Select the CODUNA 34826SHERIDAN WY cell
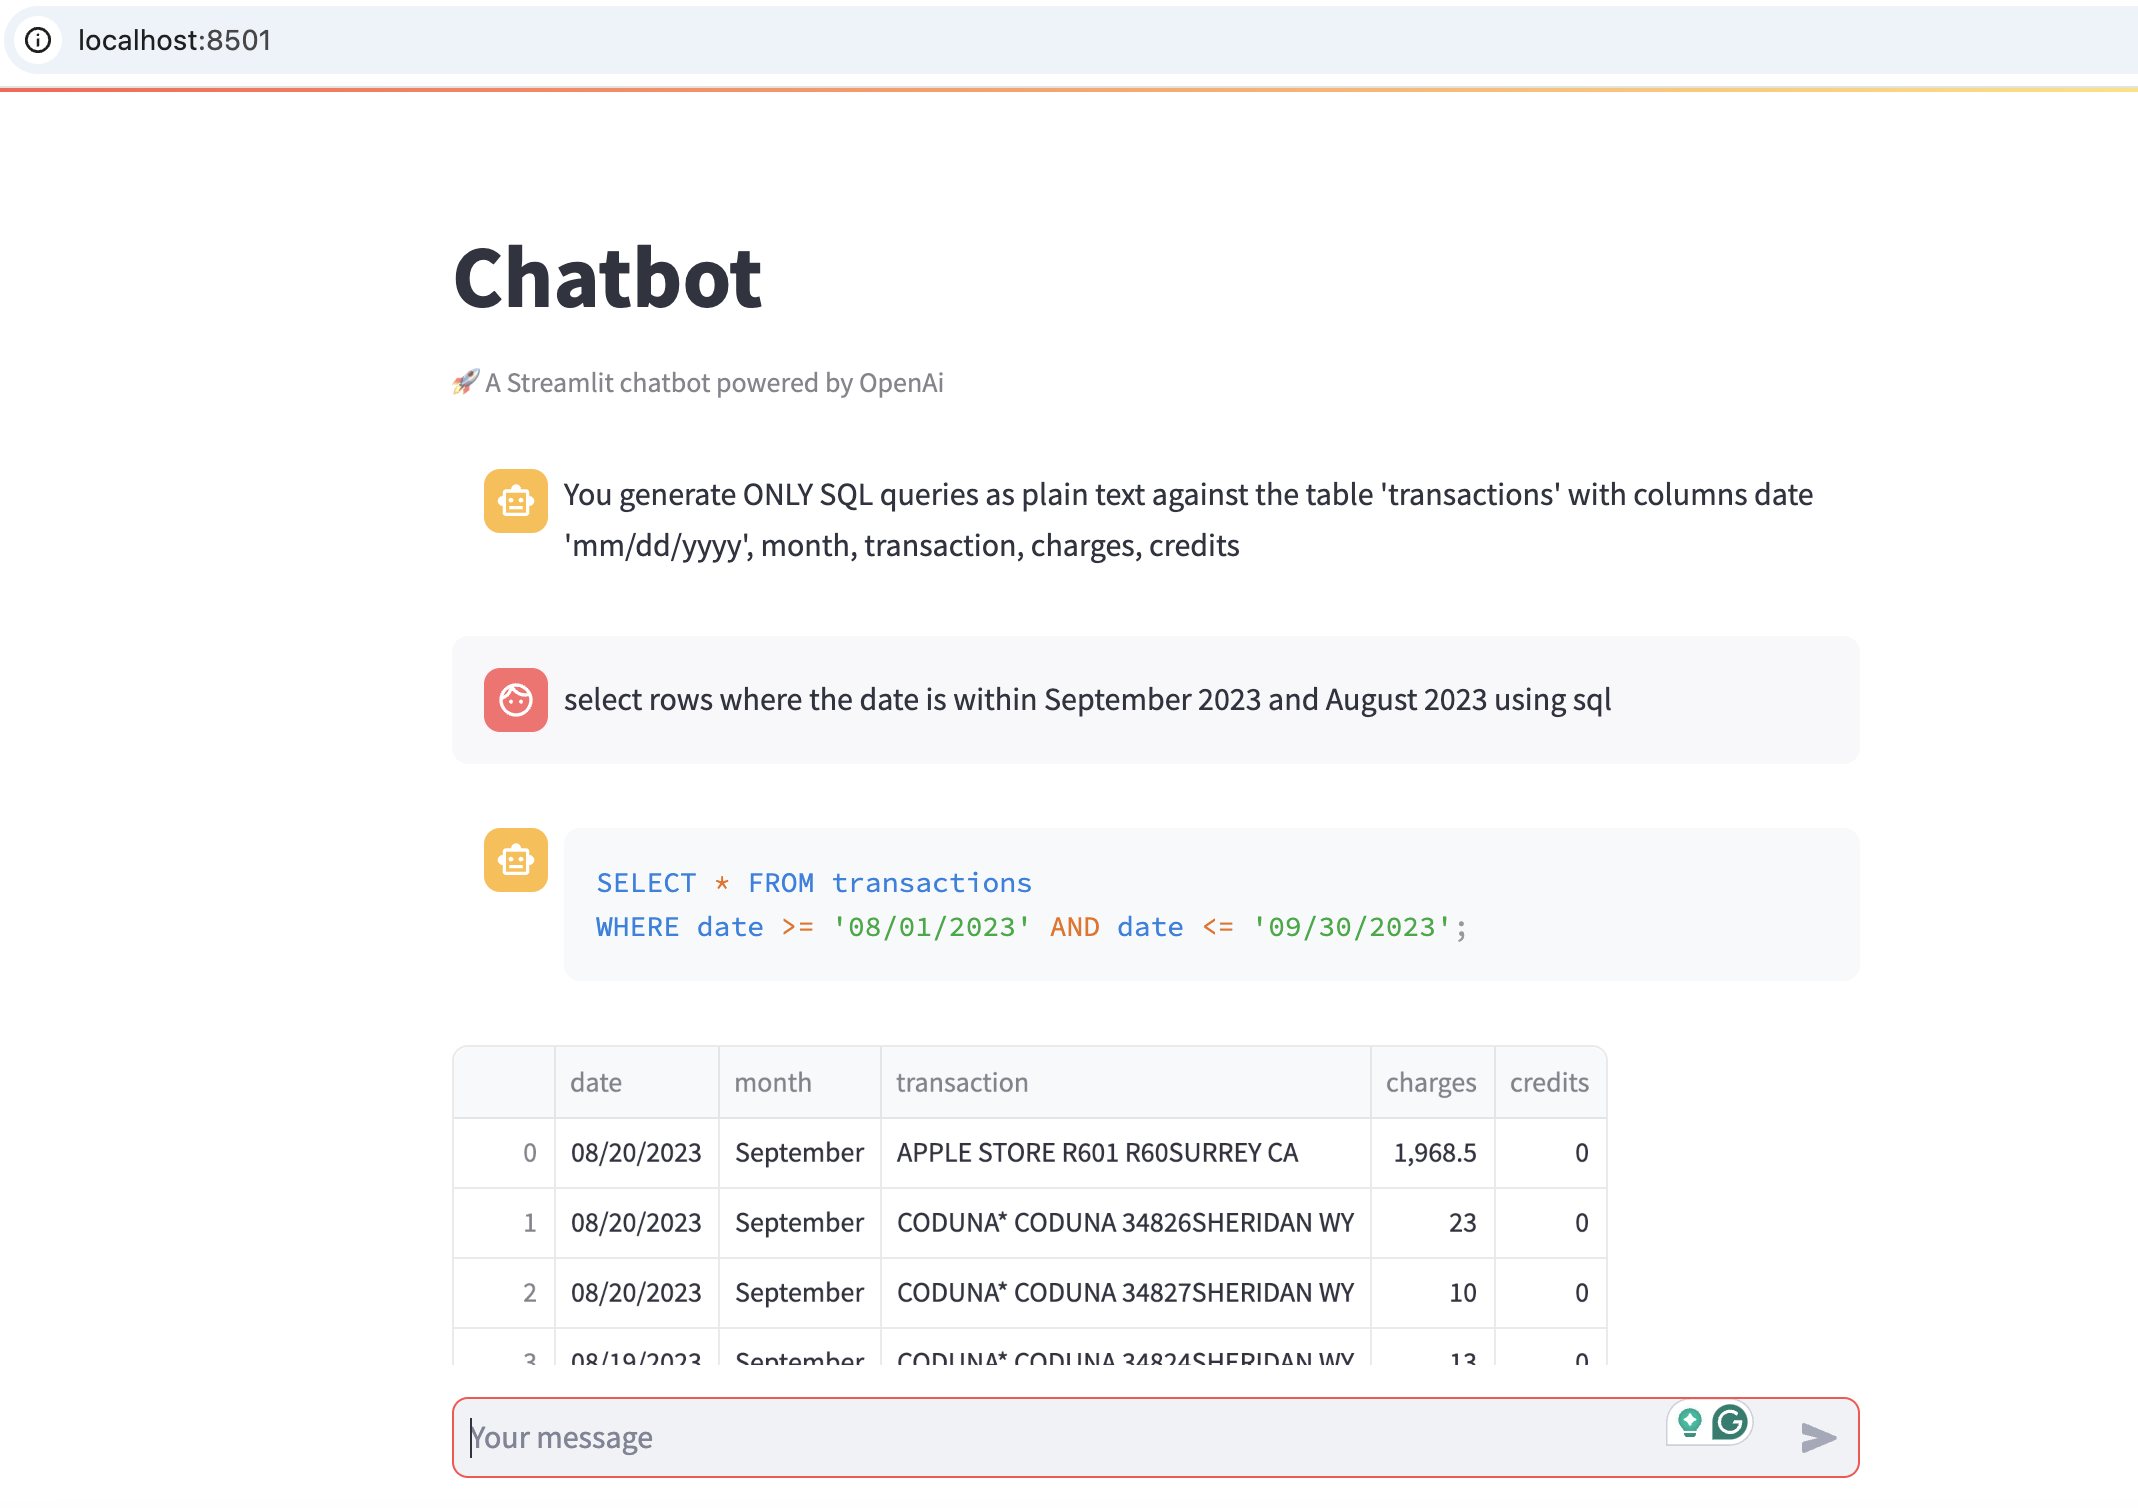Viewport: 2138px width, 1508px height. click(x=1124, y=1223)
